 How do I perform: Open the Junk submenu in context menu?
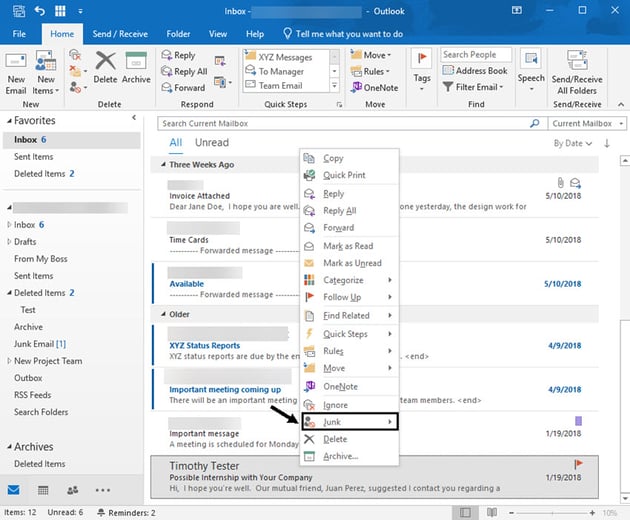(350, 422)
